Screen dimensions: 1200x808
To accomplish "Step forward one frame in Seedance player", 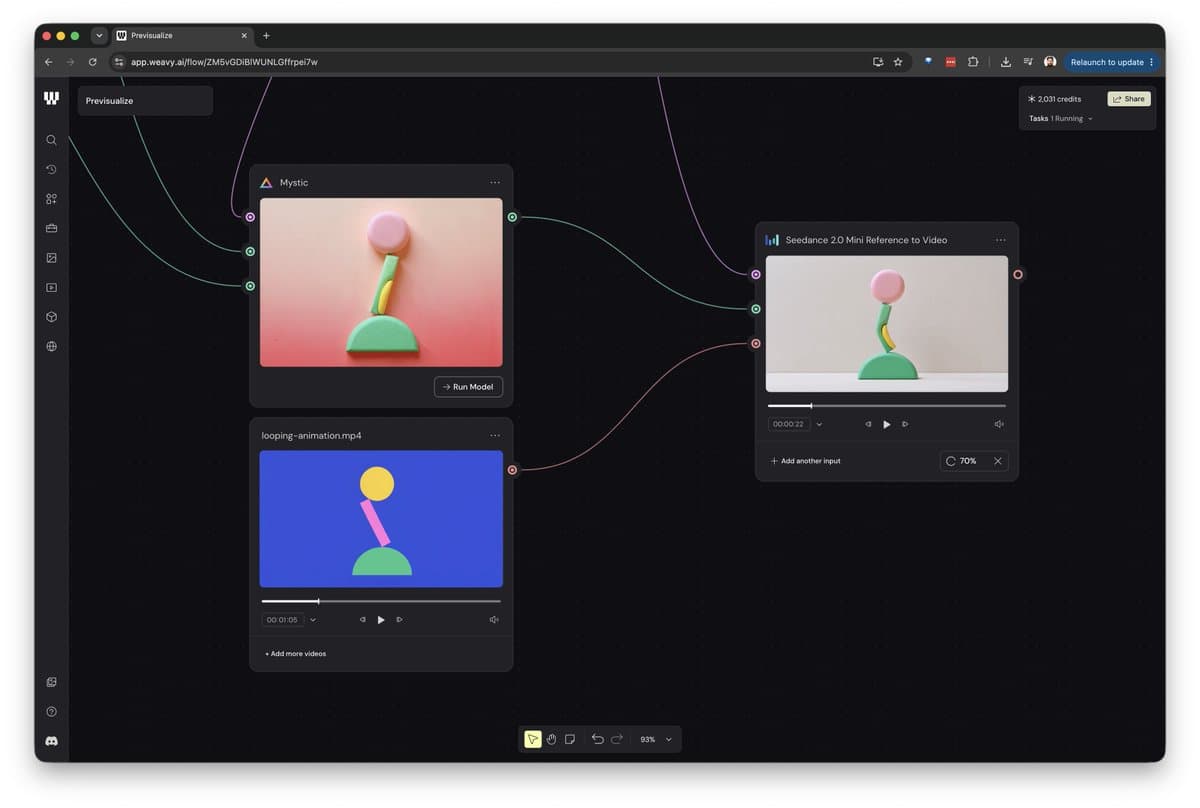I will (905, 424).
